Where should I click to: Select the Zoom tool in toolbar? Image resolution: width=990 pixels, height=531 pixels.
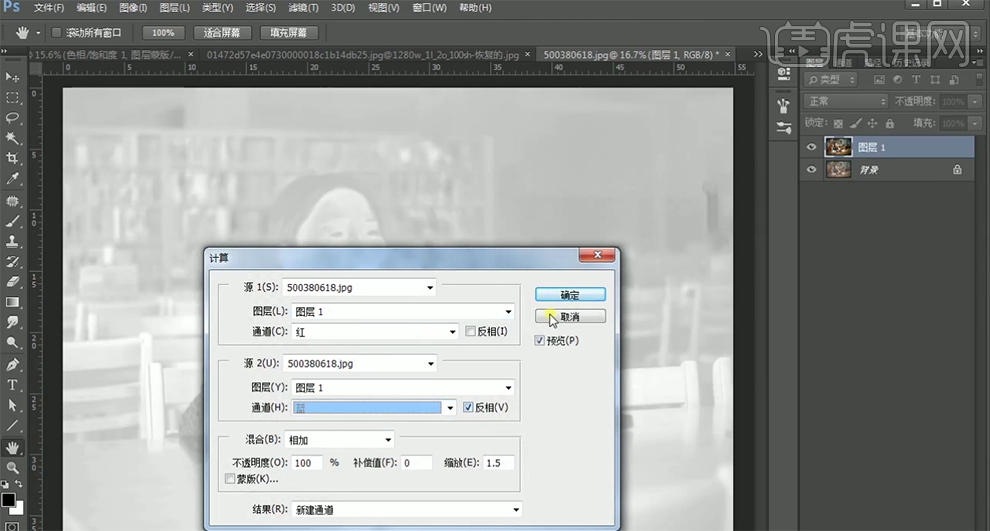pyautogui.click(x=13, y=467)
